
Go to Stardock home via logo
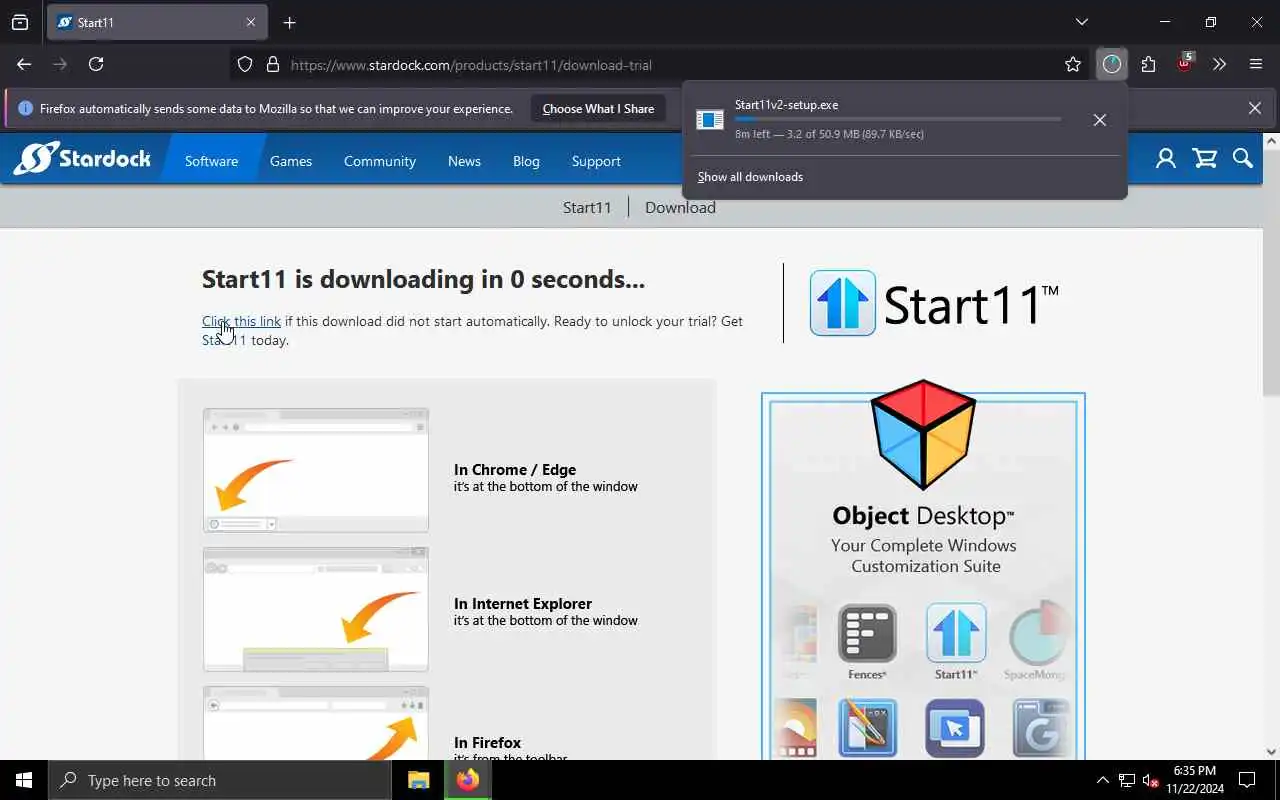(82, 158)
